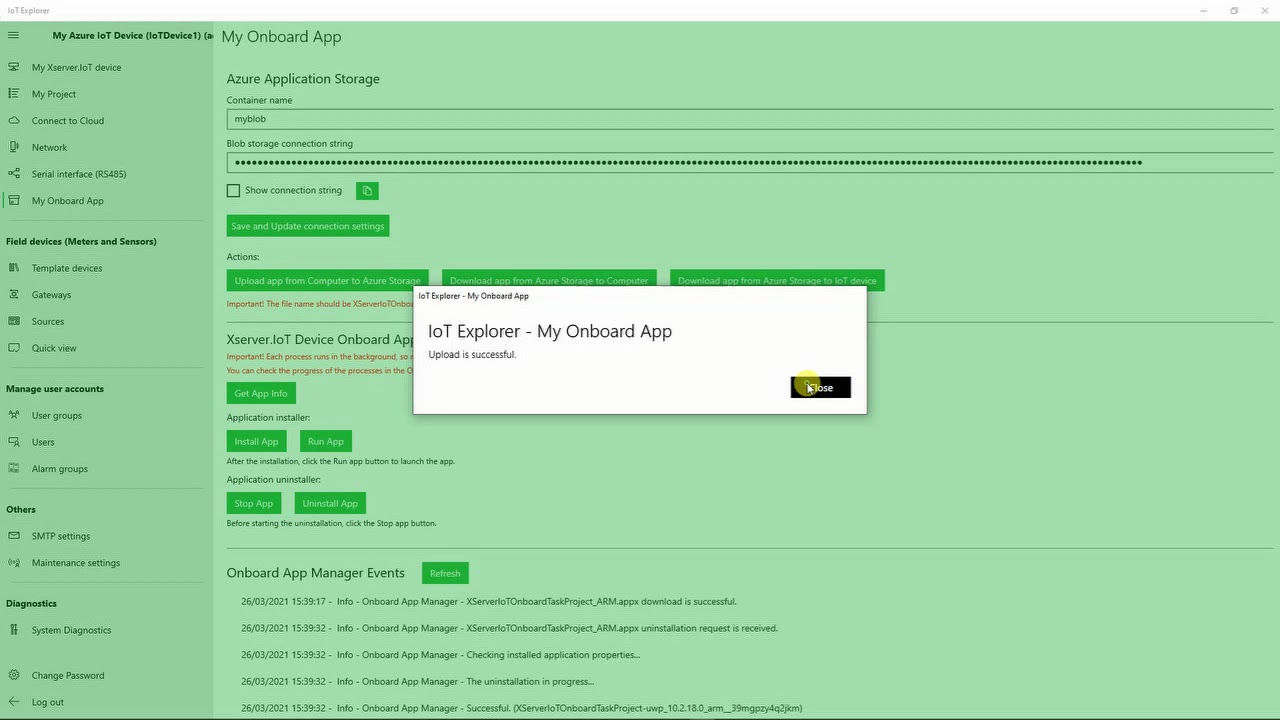The width and height of the screenshot is (1280, 720).
Task: Click the Quick view monitor icon
Action: [13, 348]
